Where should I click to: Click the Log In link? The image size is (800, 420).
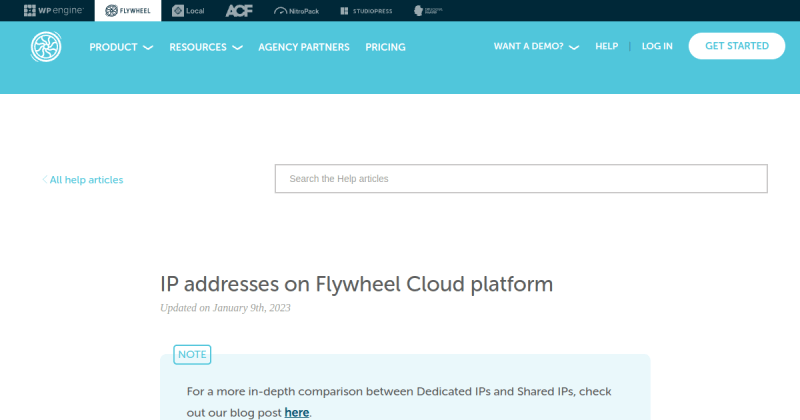pyautogui.click(x=657, y=46)
